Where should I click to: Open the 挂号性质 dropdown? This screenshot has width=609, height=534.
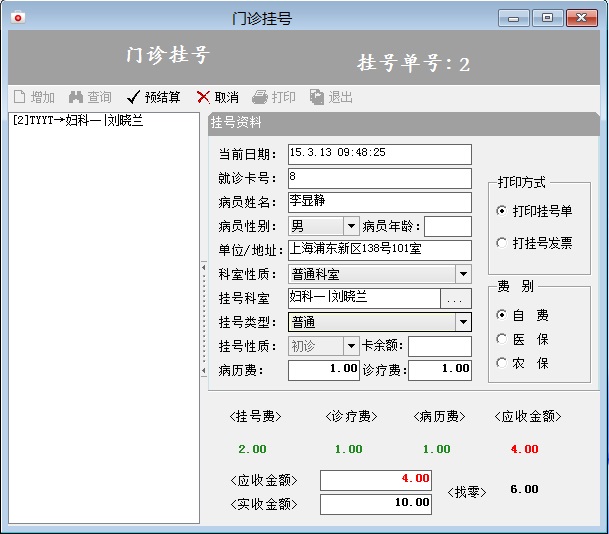tap(351, 346)
